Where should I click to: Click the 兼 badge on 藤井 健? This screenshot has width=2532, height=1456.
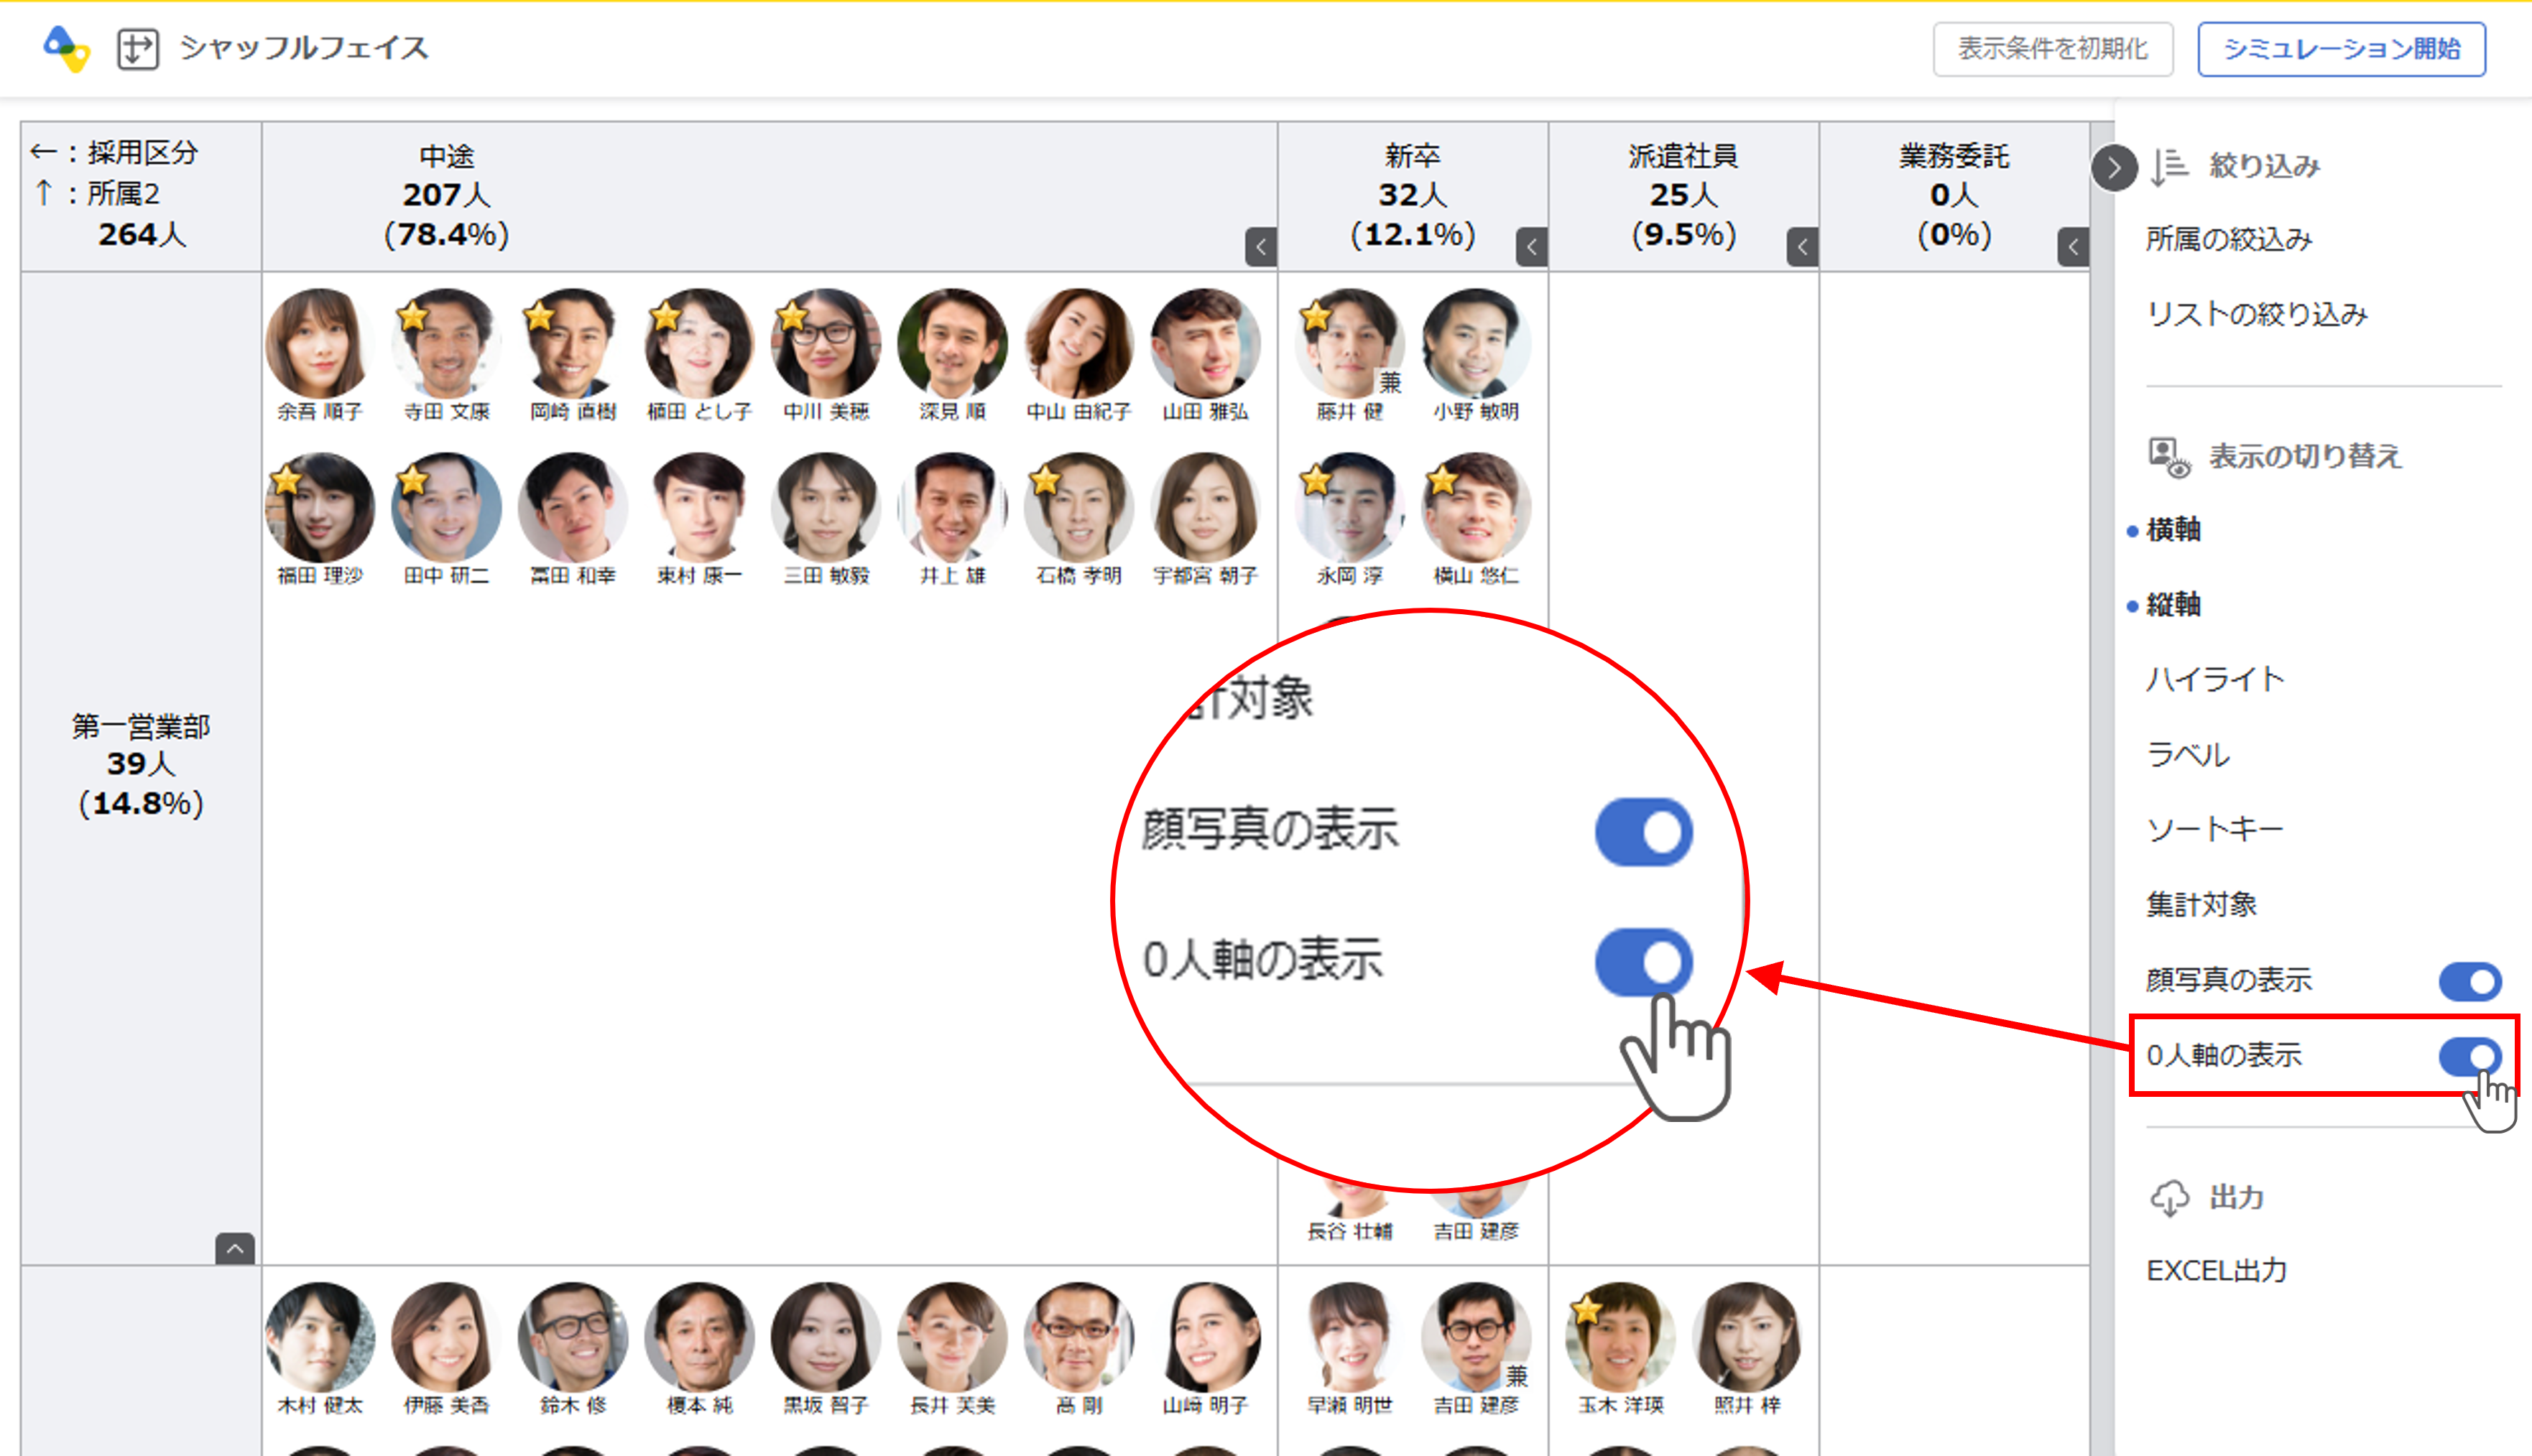pyautogui.click(x=1390, y=382)
